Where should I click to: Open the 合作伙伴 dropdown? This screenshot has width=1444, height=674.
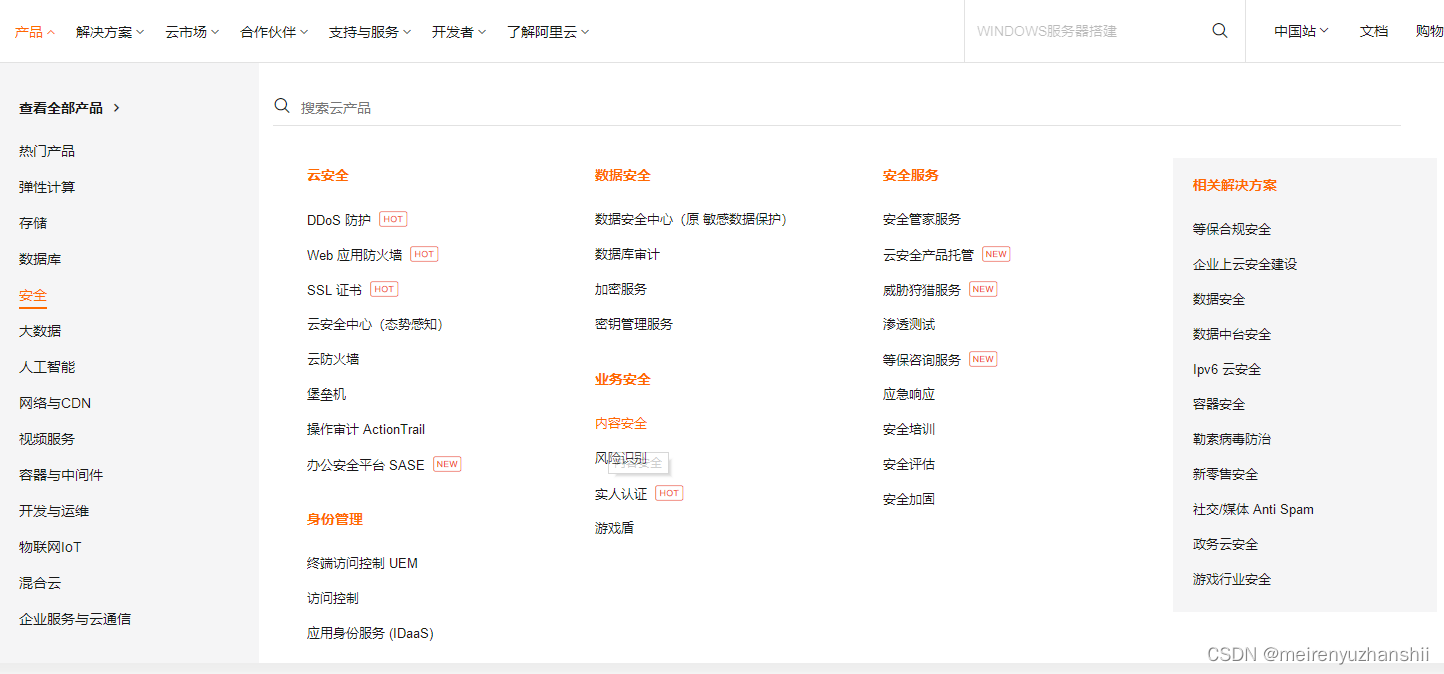pos(274,32)
